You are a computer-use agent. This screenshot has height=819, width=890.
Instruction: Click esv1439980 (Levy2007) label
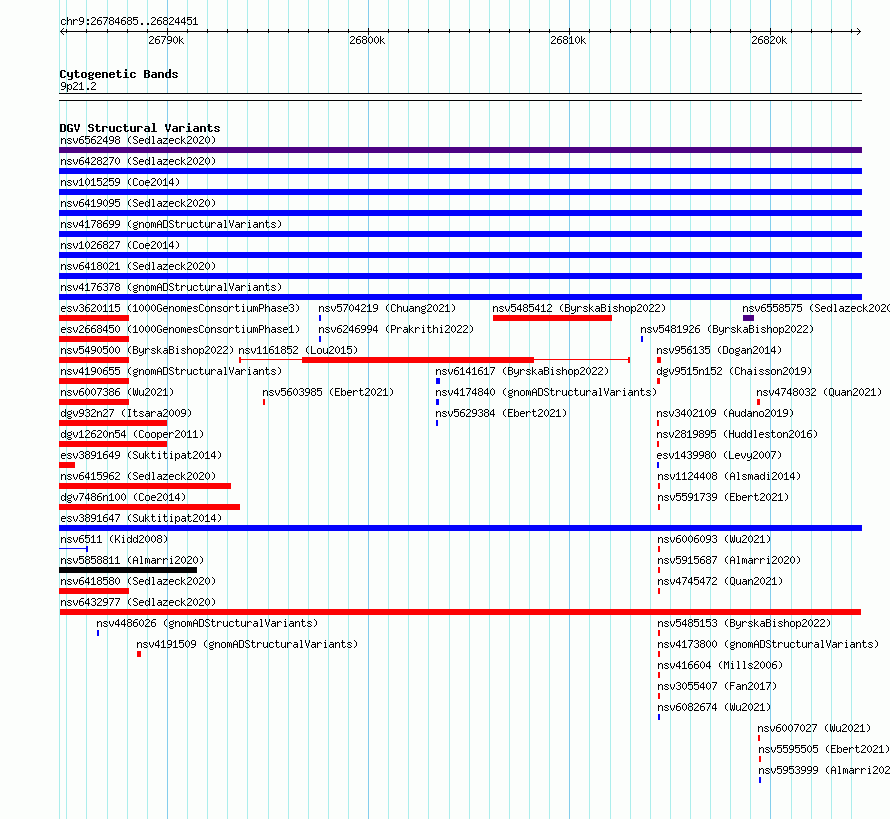(719, 455)
